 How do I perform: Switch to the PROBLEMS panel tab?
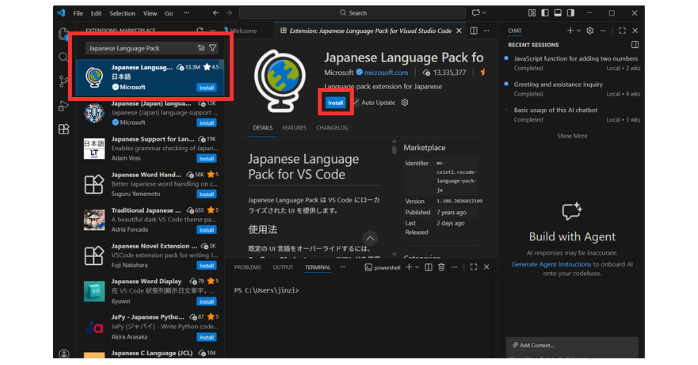[248, 268]
